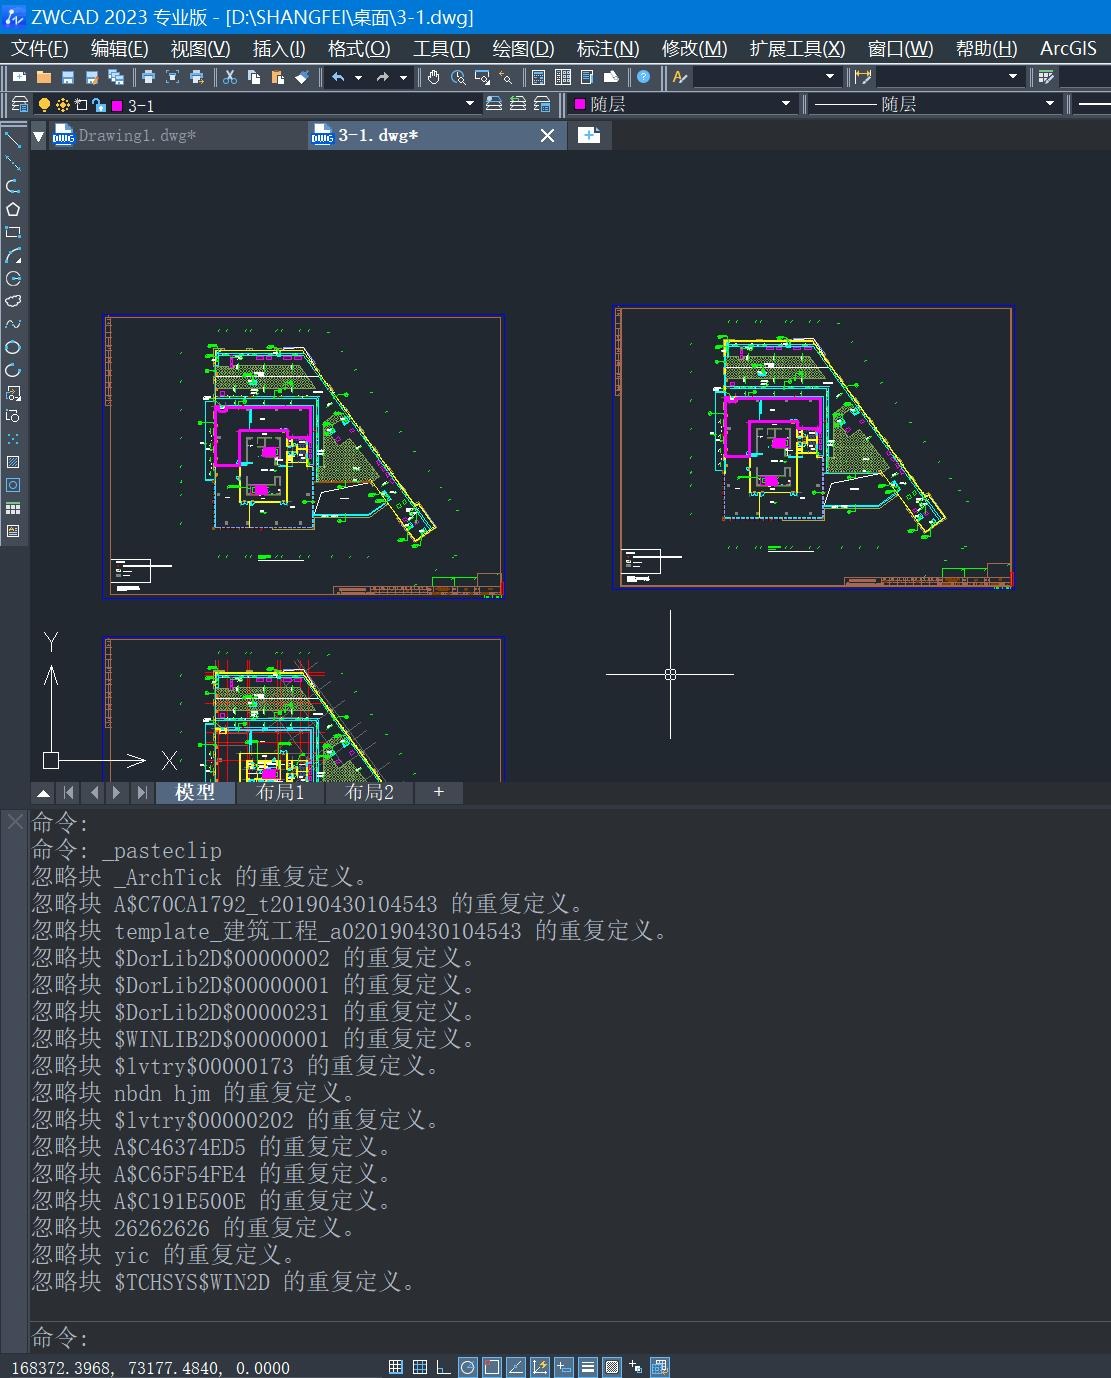The width and height of the screenshot is (1111, 1378).
Task: Open the 文件(F) menu
Action: [40, 49]
